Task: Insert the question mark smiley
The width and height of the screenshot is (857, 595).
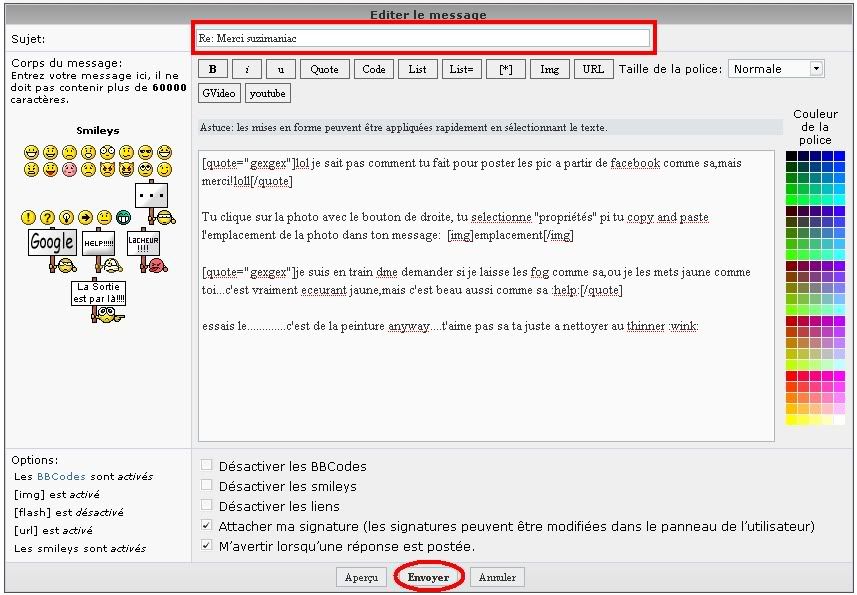Action: click(x=48, y=217)
